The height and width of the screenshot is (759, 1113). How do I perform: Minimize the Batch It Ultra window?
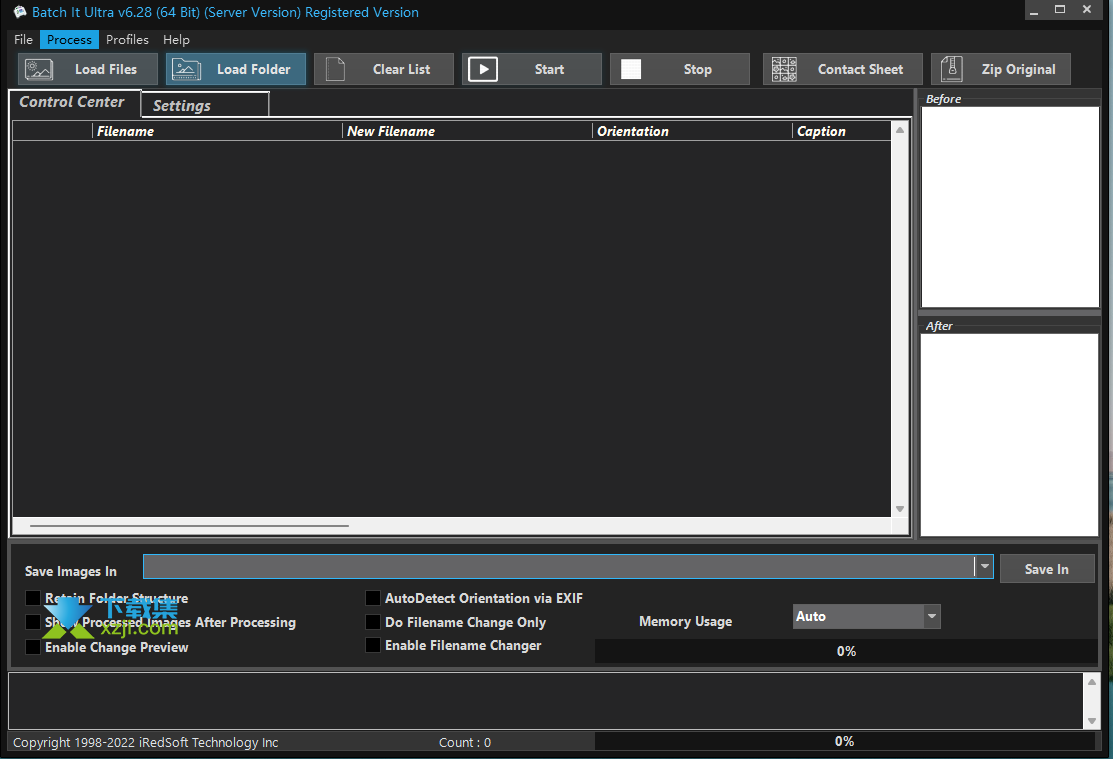(1034, 10)
